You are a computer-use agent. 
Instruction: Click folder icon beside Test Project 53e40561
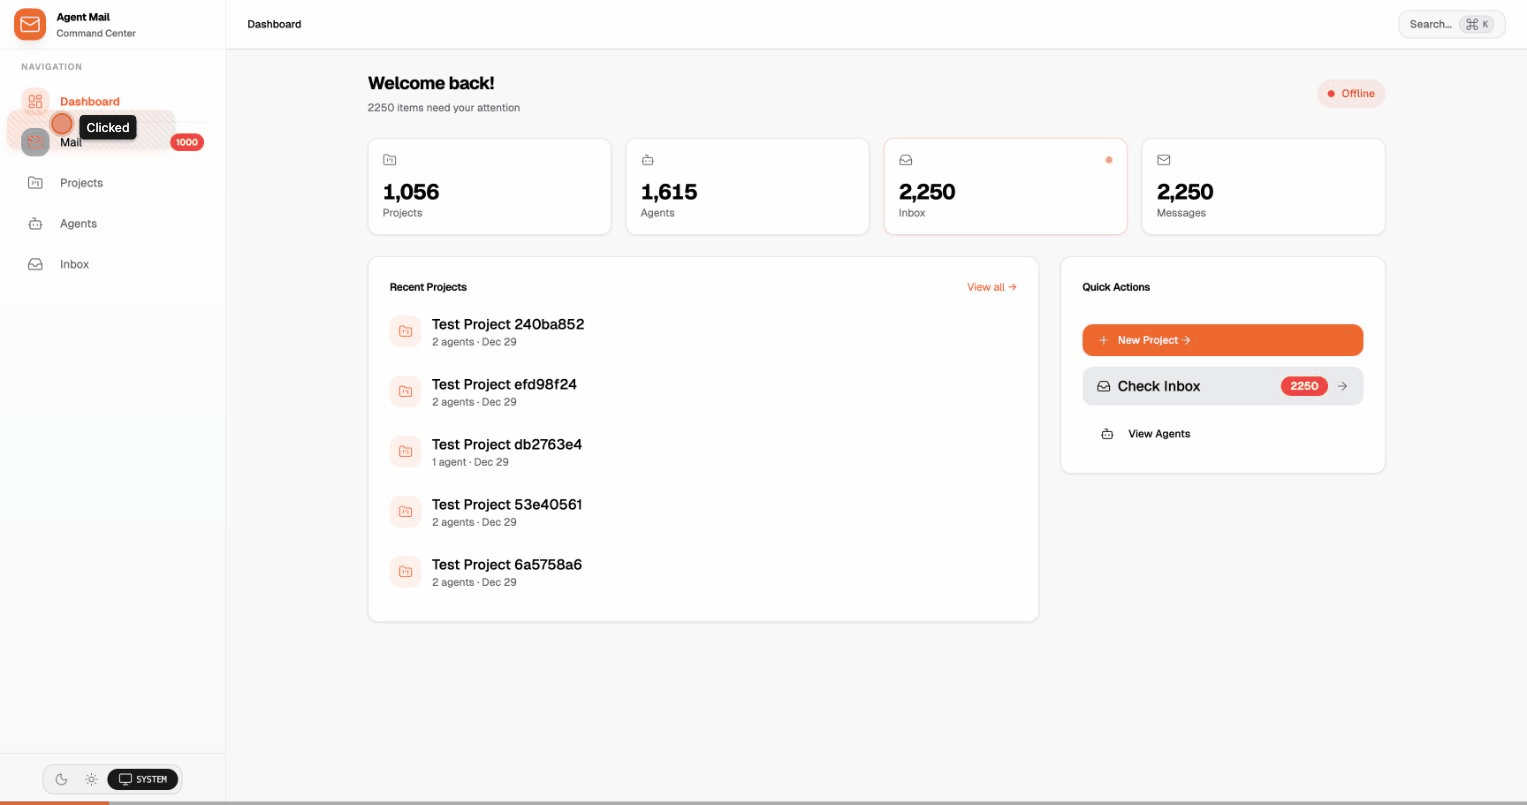405,512
